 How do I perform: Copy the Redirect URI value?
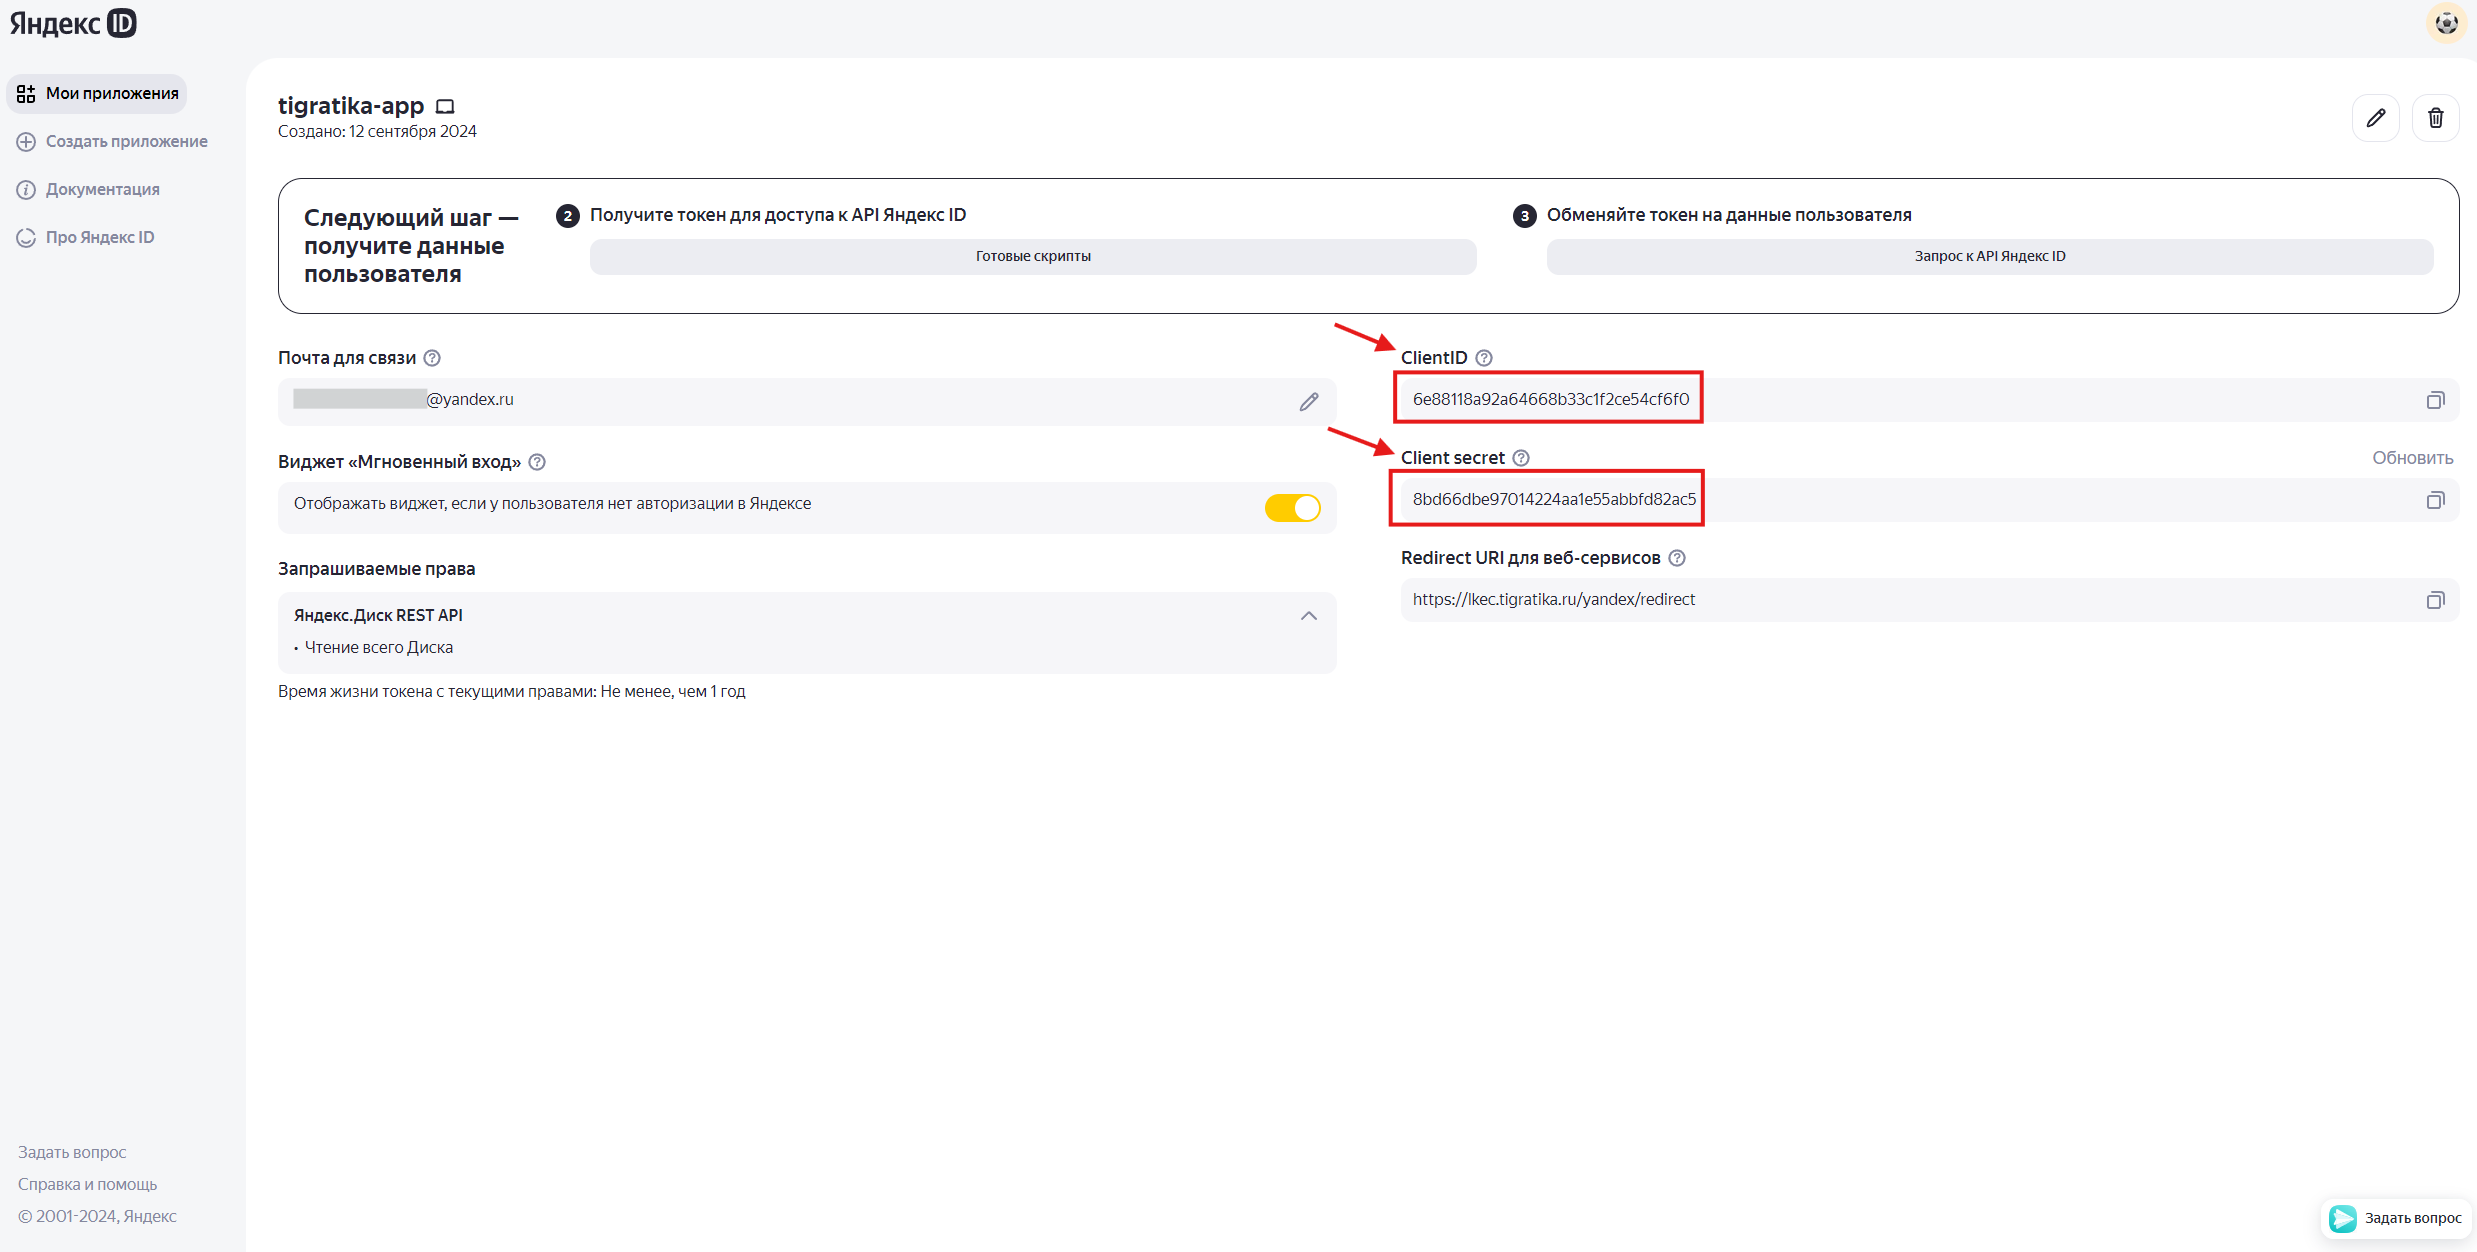click(2435, 600)
